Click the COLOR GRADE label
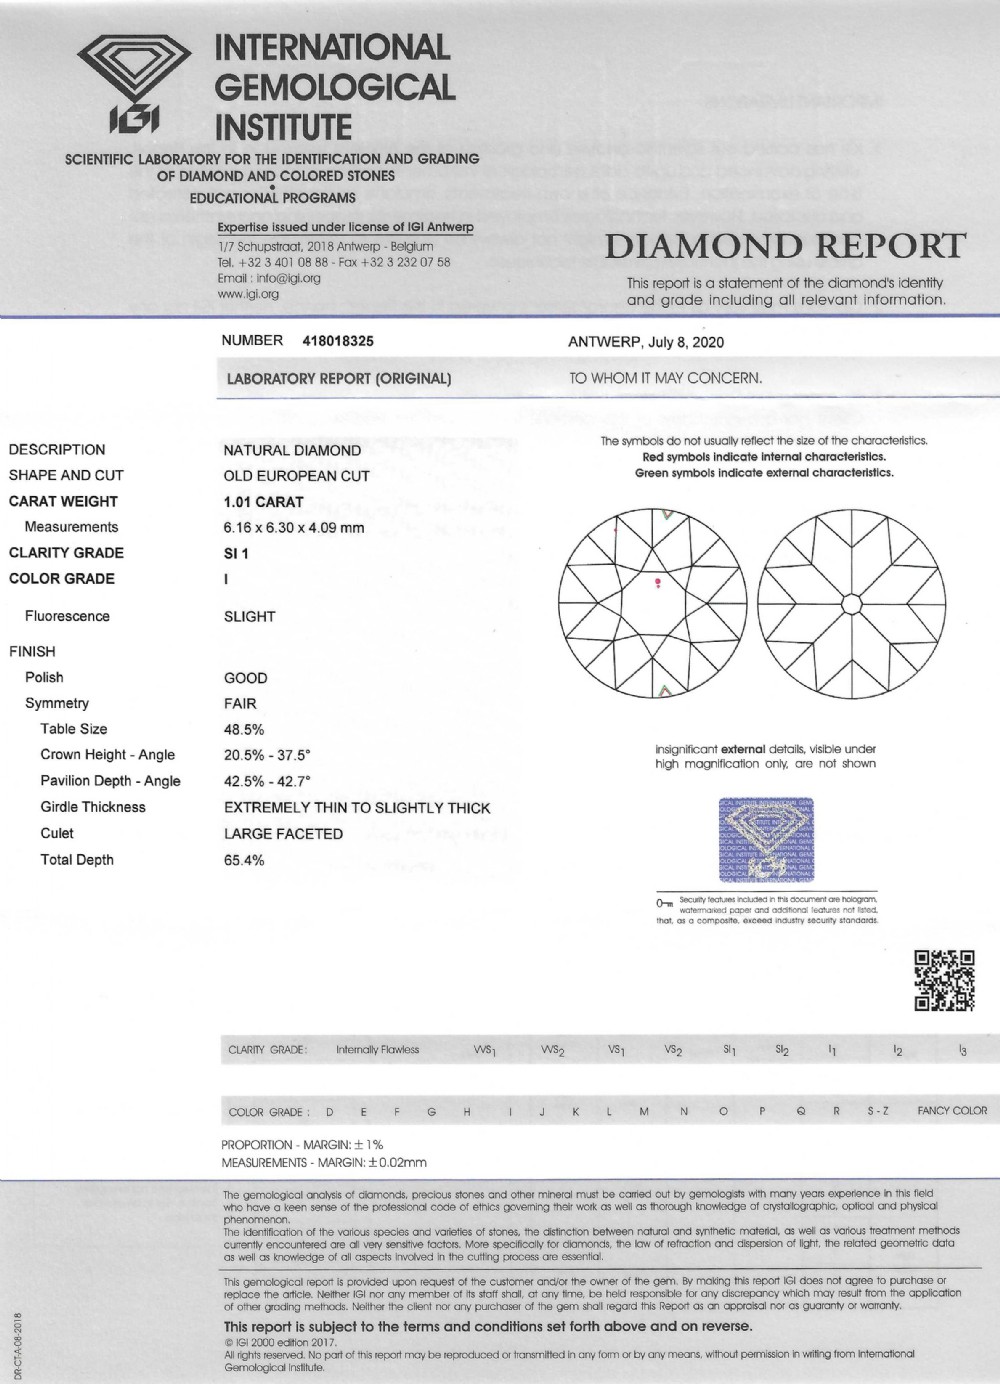Image resolution: width=1000 pixels, height=1384 pixels. click(x=61, y=578)
